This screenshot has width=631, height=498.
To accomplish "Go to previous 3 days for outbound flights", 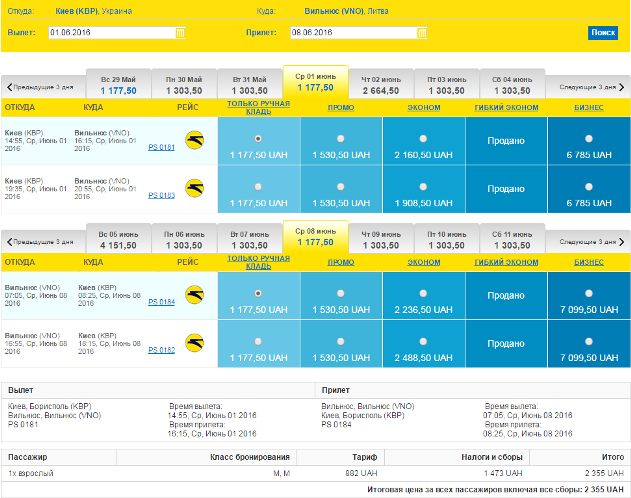I will pos(43,86).
